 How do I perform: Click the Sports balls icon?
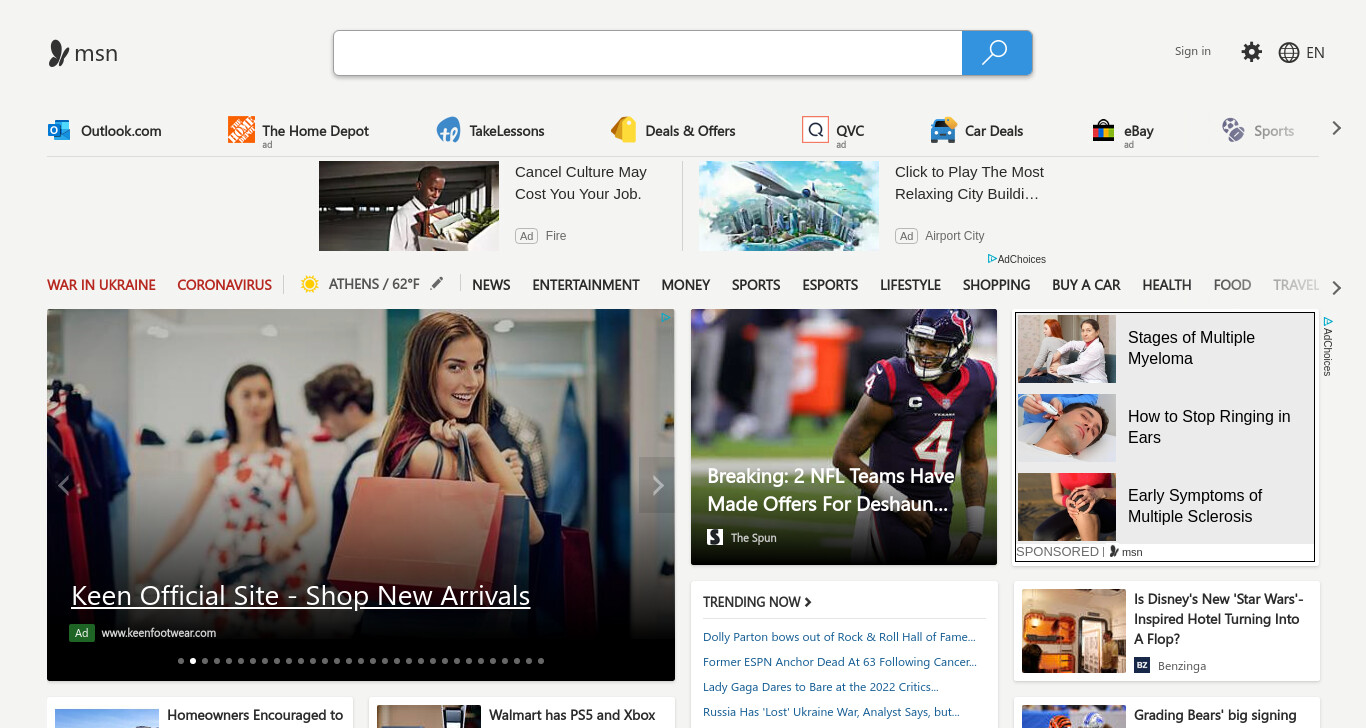pyautogui.click(x=1233, y=130)
